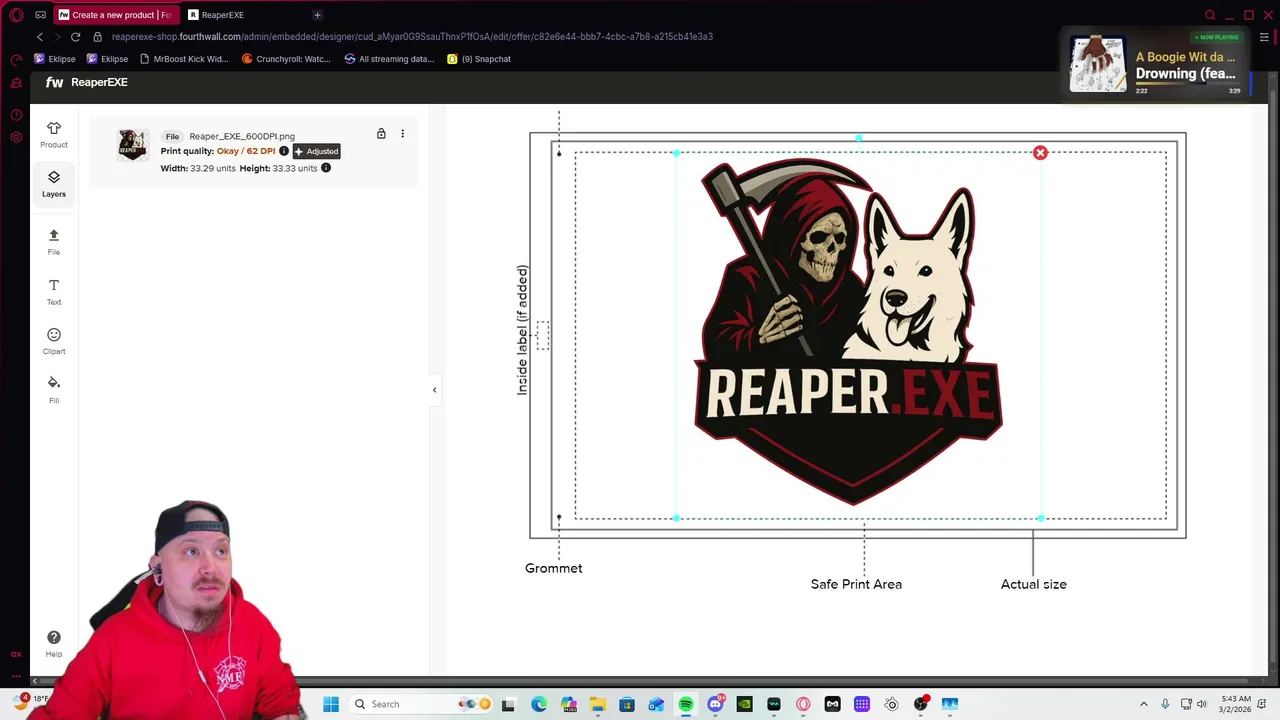Show hidden system tray icons
Viewport: 1280px width, 720px height.
click(1144, 704)
